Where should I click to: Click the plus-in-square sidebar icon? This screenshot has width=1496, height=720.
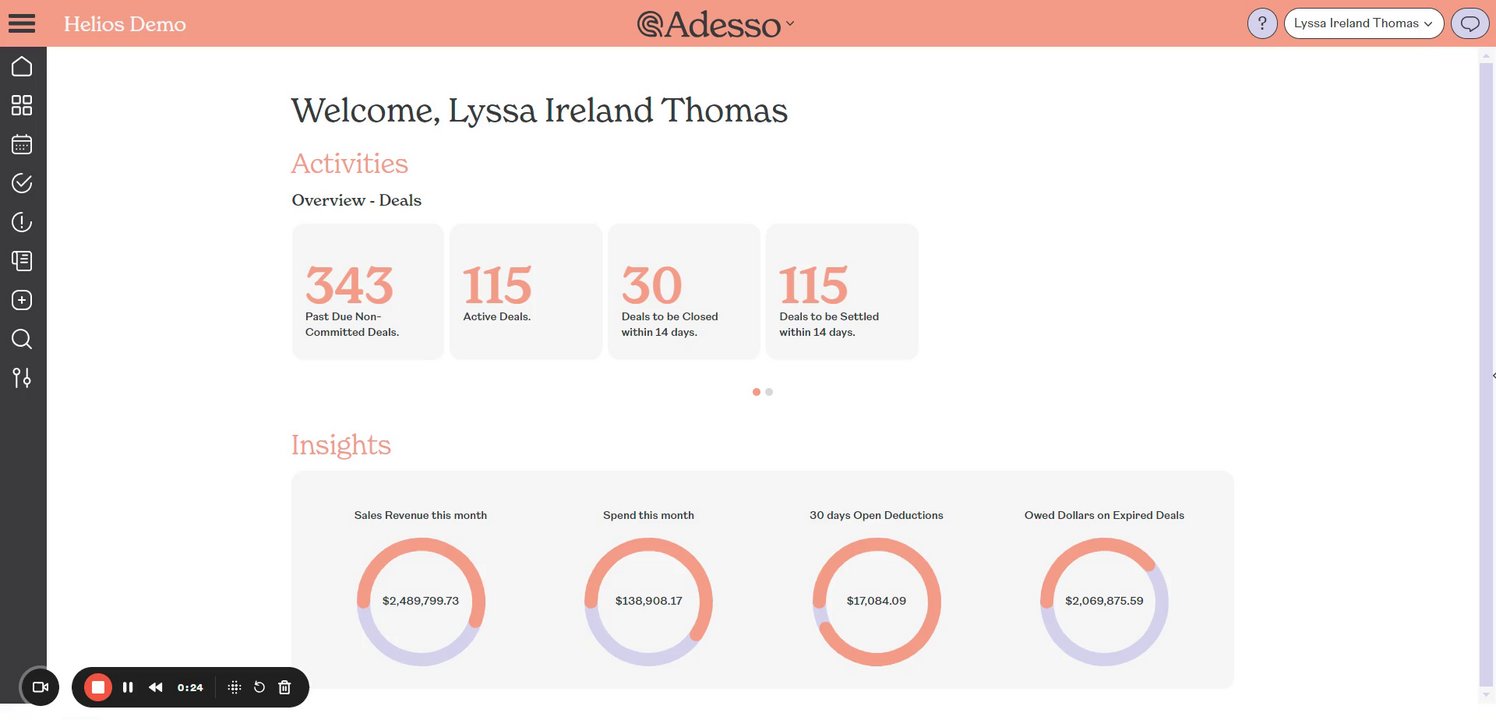22,300
